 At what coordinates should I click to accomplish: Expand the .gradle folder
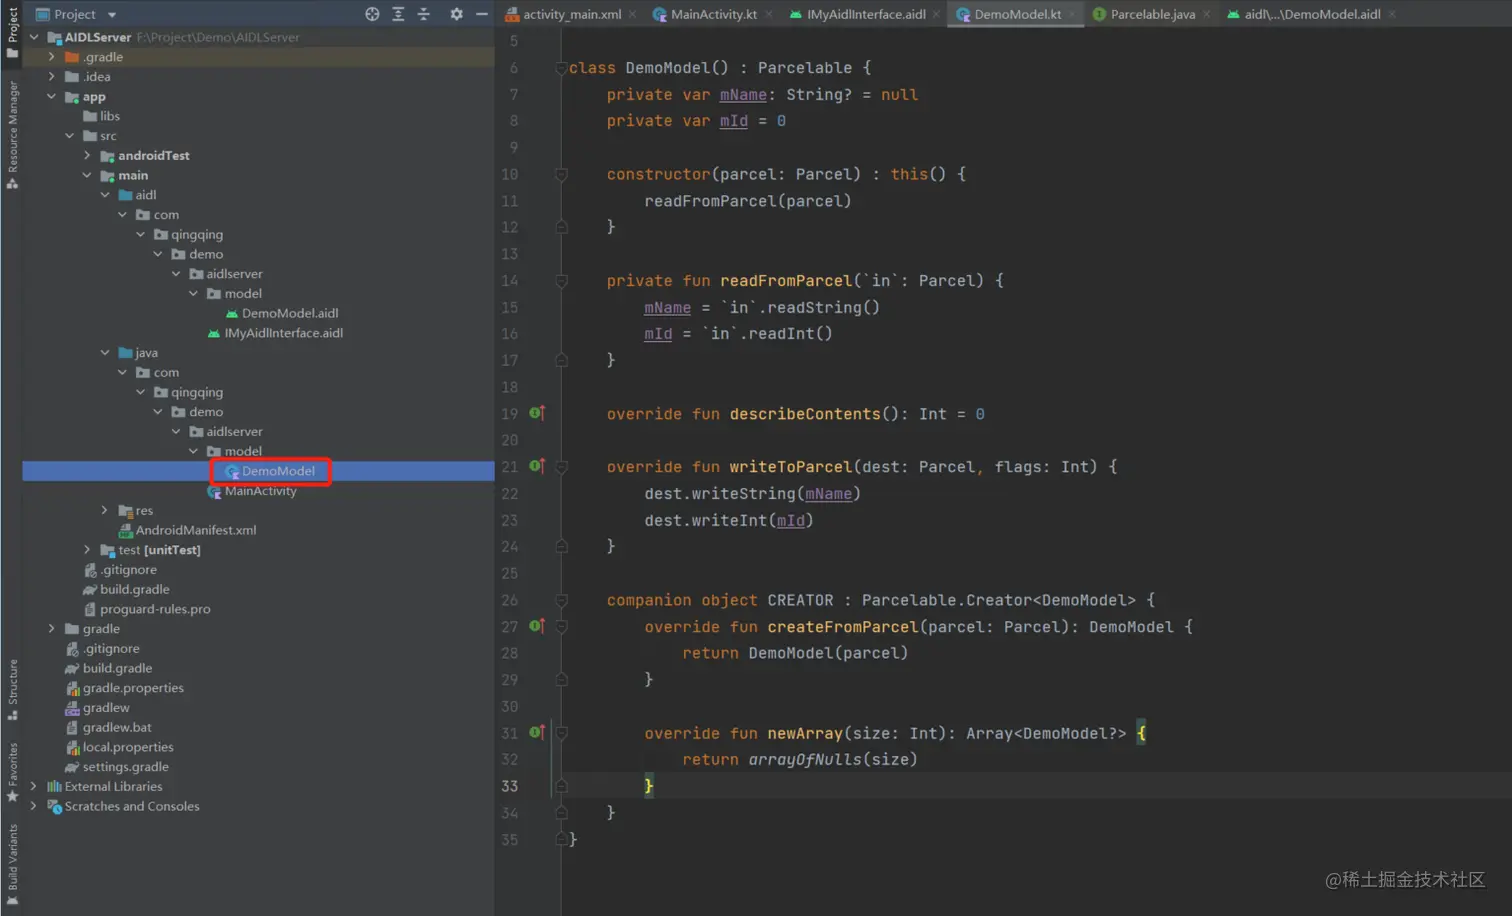pyautogui.click(x=52, y=57)
